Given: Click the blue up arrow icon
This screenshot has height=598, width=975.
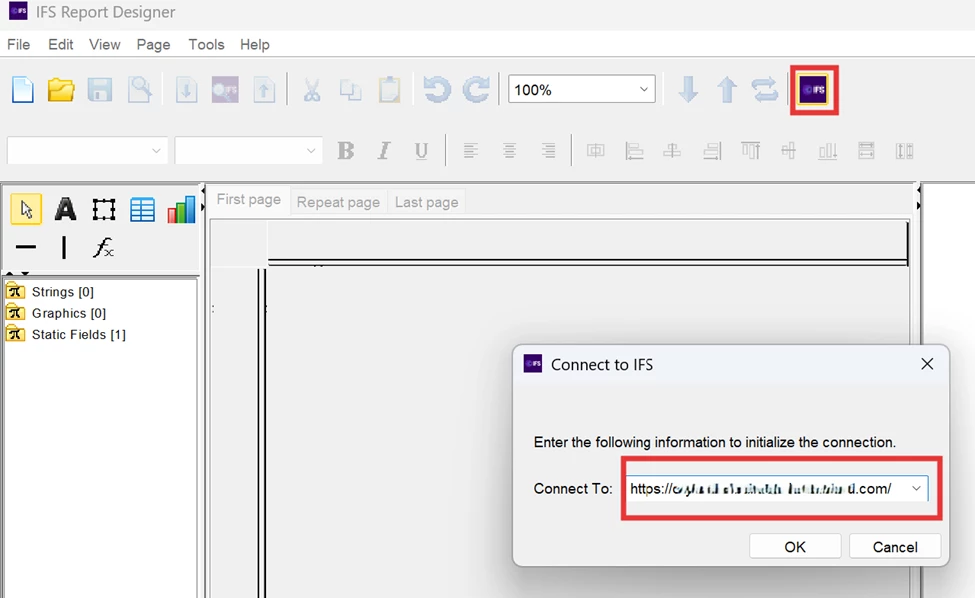Looking at the screenshot, I should pyautogui.click(x=727, y=90).
